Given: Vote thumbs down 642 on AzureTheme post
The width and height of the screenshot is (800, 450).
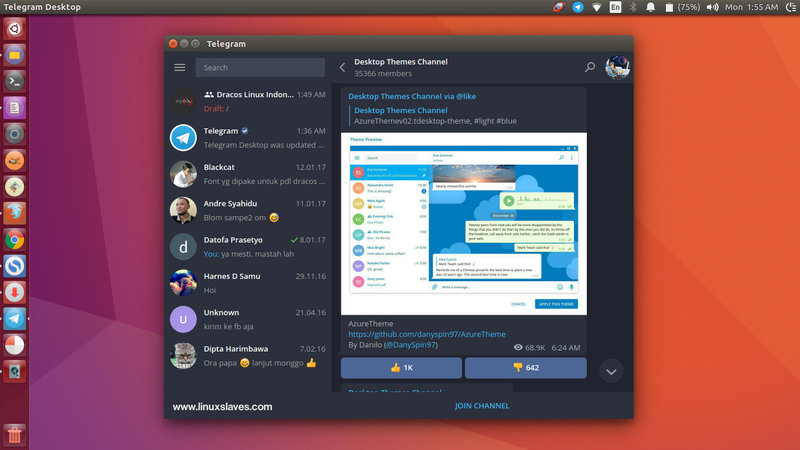Looking at the screenshot, I should (526, 368).
